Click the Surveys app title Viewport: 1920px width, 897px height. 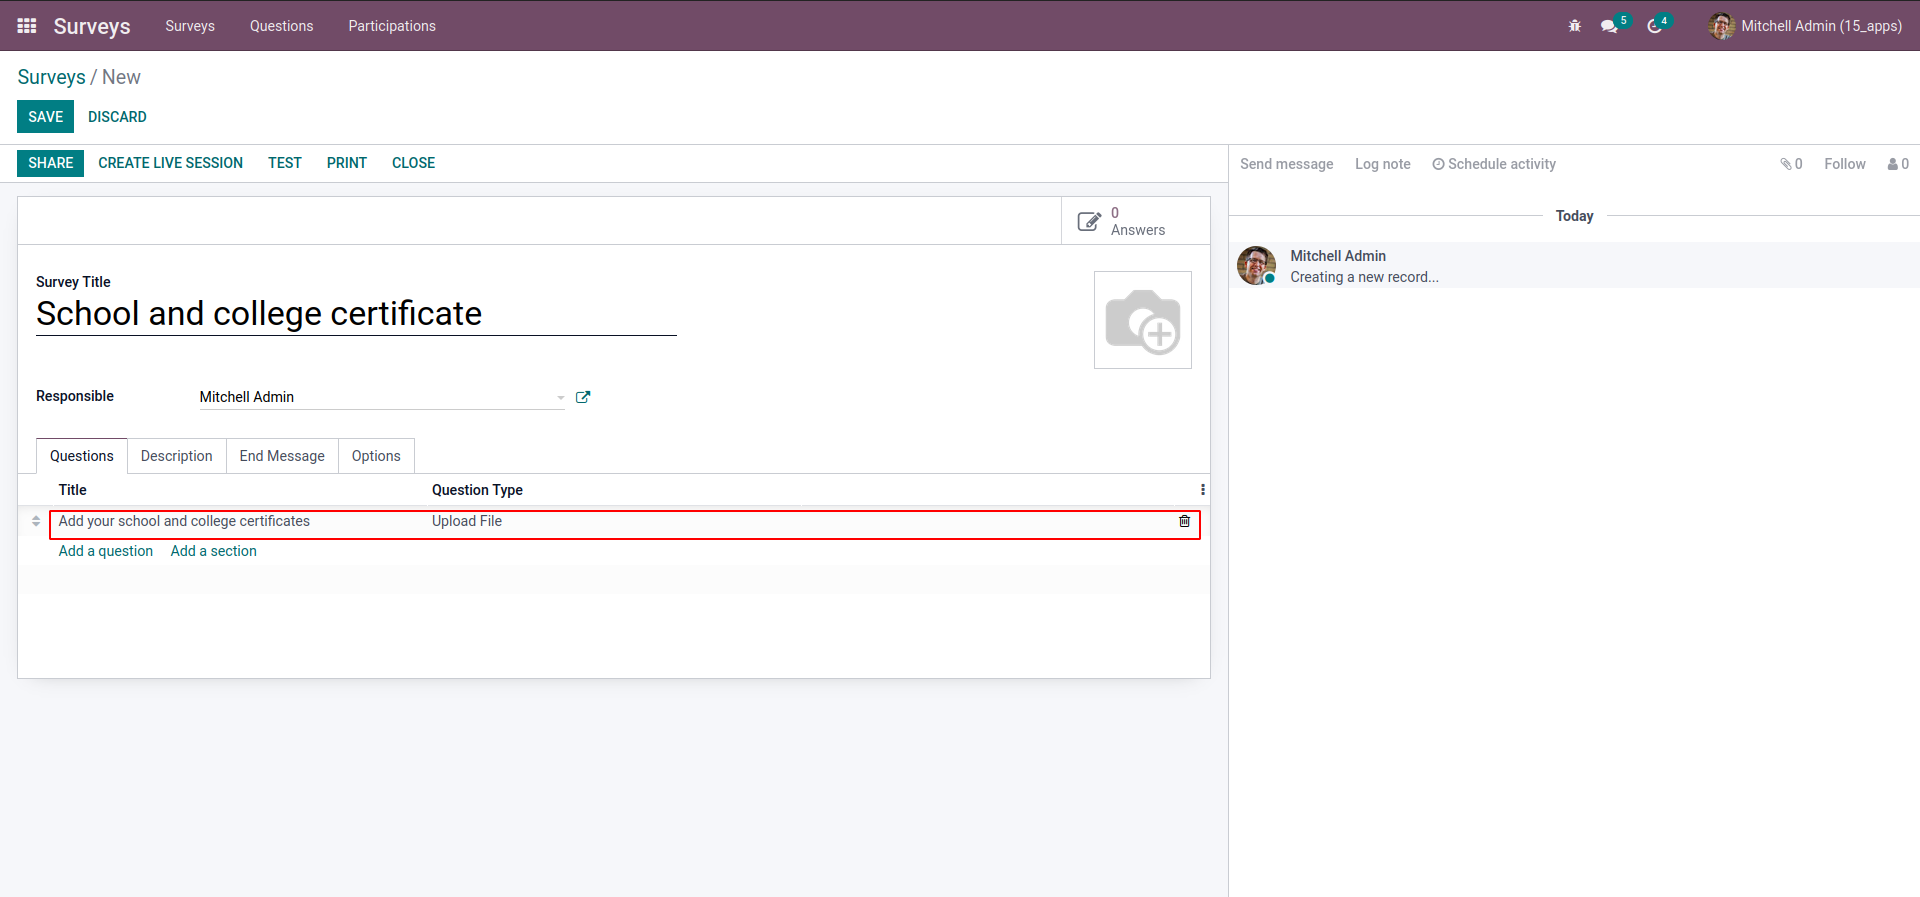tap(92, 26)
